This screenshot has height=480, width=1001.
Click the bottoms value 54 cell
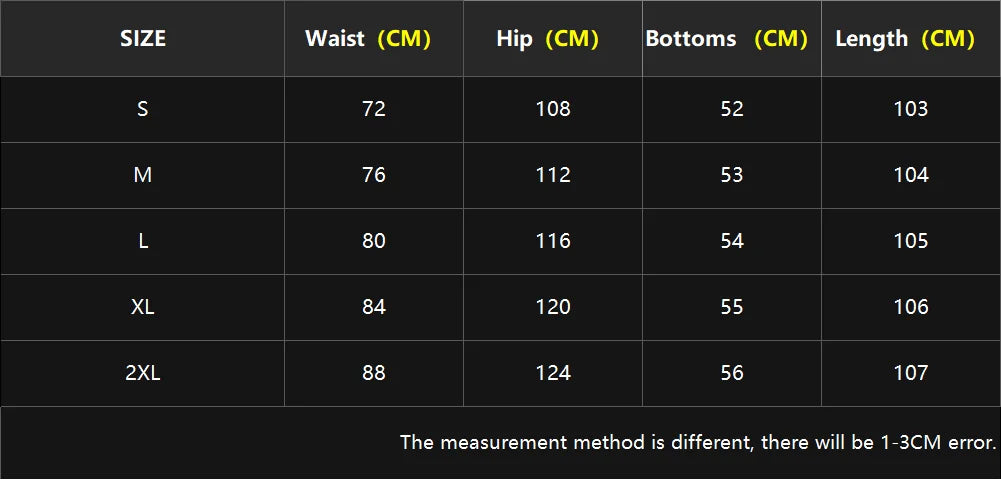[x=732, y=241]
